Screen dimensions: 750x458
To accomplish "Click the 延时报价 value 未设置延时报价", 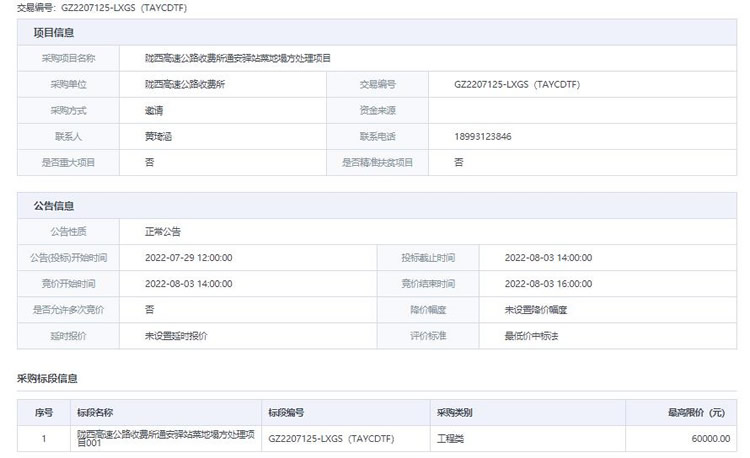I will [177, 336].
